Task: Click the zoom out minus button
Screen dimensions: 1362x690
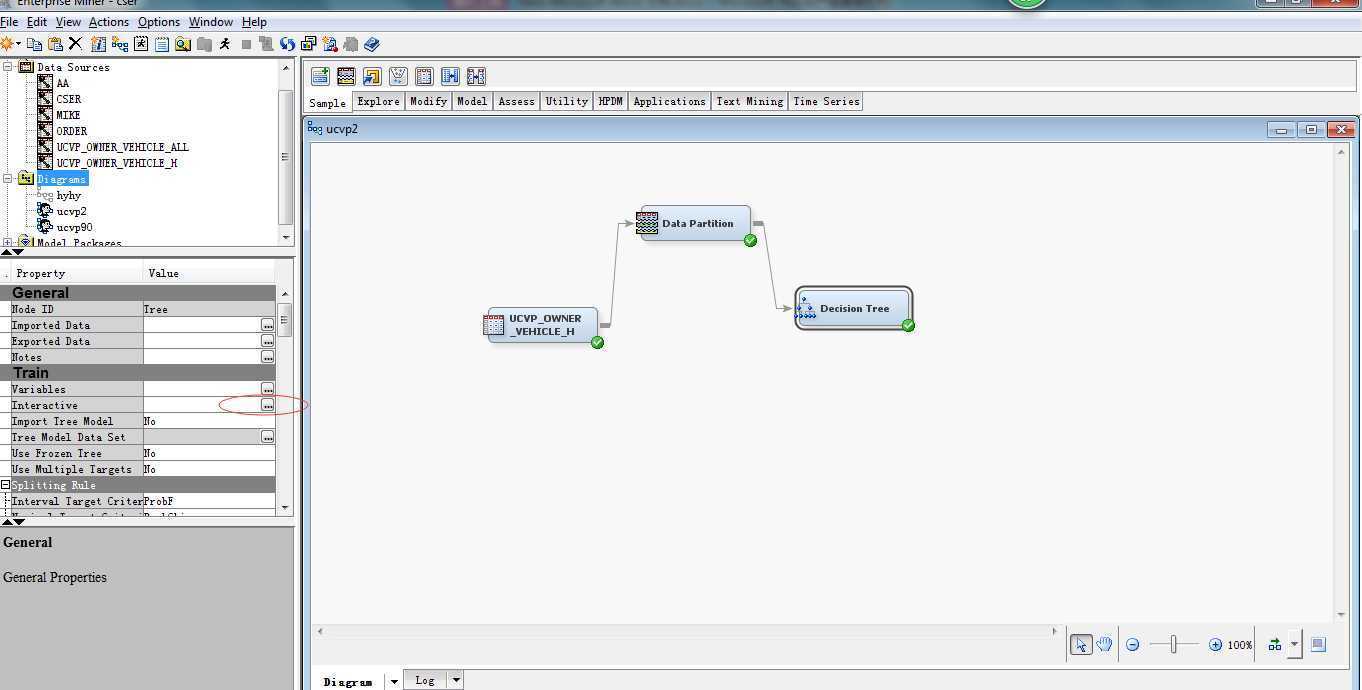Action: pos(1132,645)
